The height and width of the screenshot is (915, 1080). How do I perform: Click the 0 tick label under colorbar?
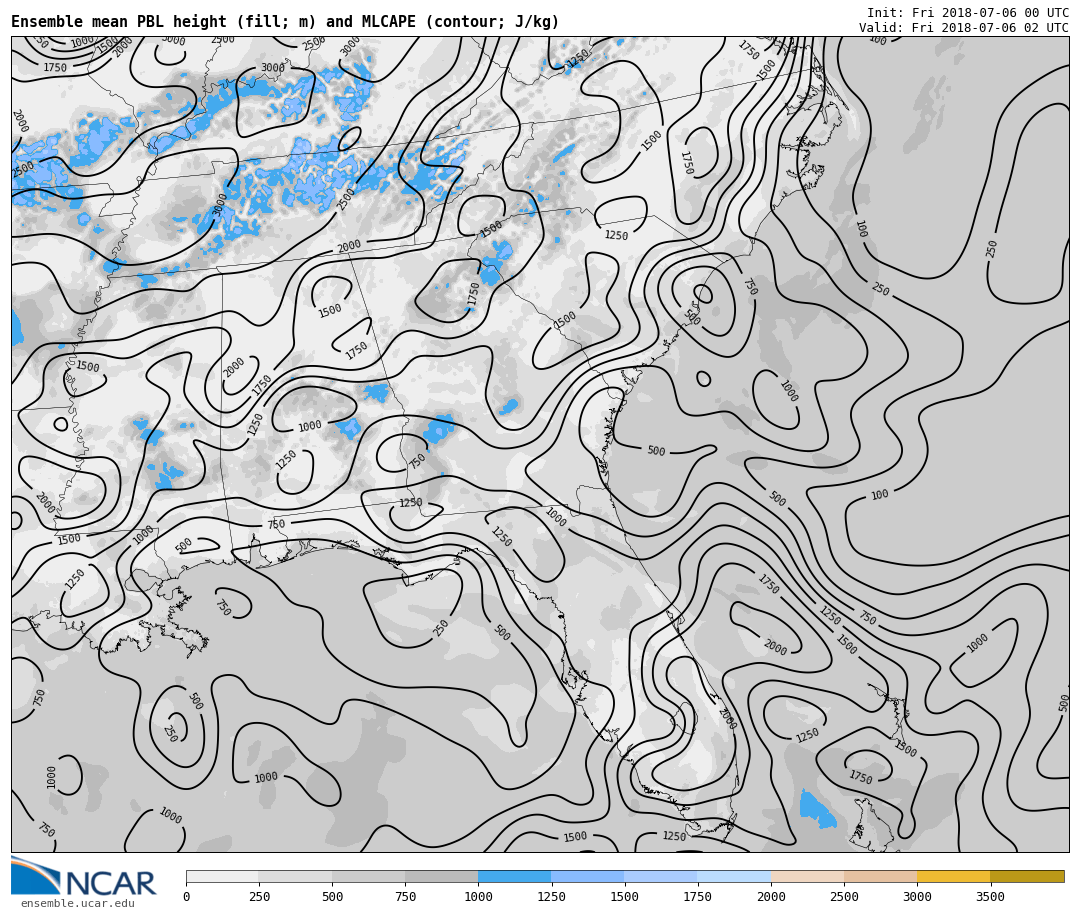click(186, 897)
